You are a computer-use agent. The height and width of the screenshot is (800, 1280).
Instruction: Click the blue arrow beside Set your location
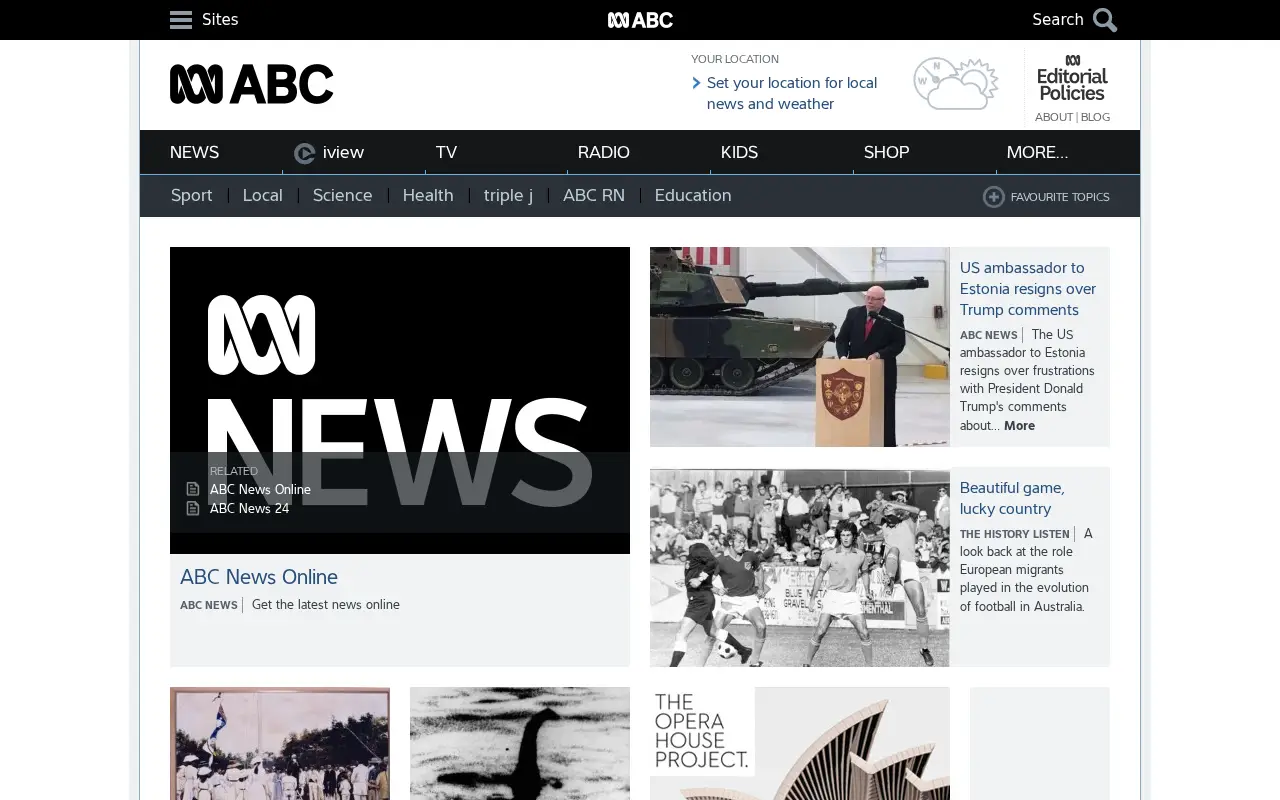(696, 83)
